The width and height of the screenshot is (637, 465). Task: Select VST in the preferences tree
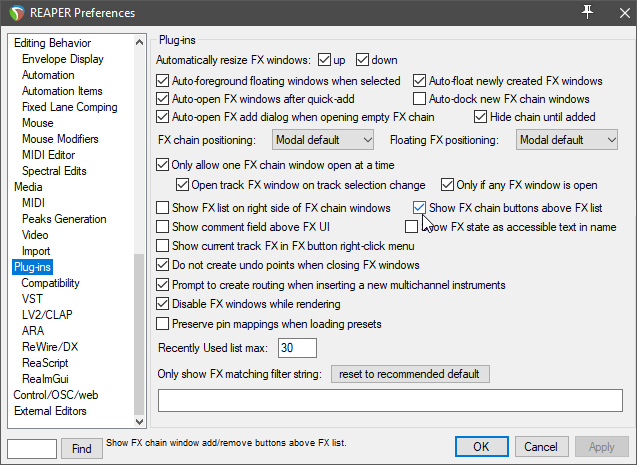(32, 299)
